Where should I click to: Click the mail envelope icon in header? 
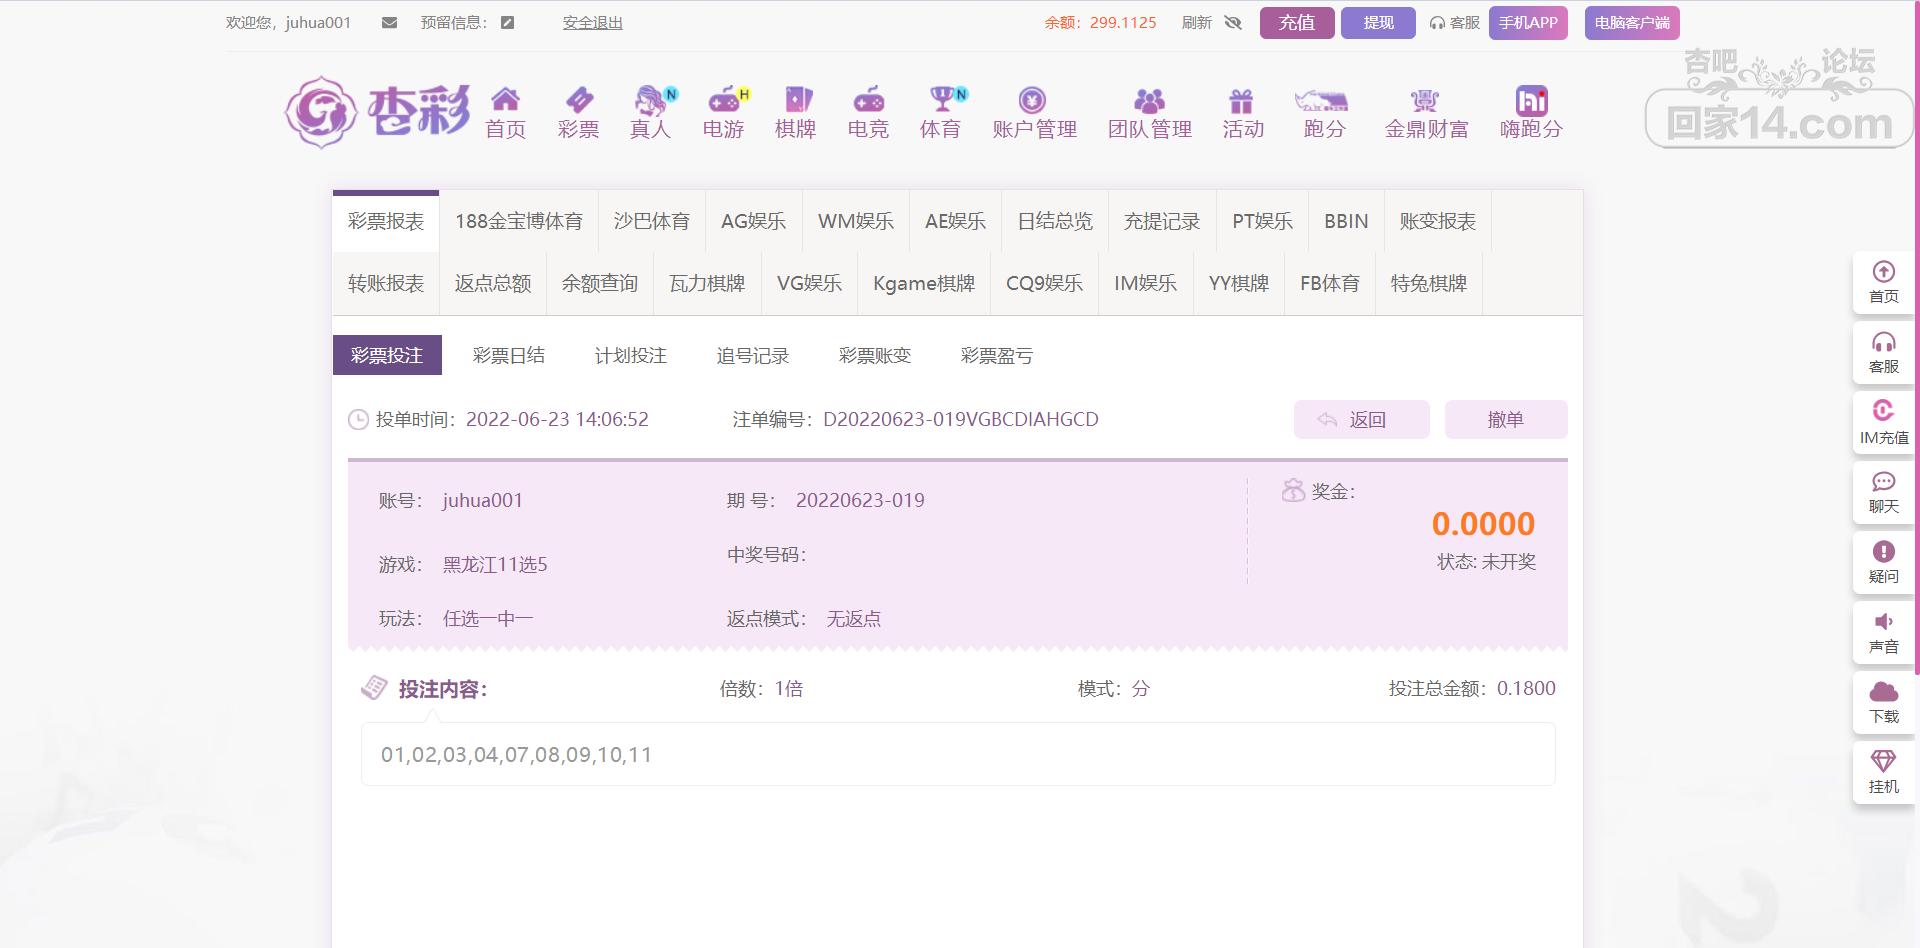coord(389,23)
